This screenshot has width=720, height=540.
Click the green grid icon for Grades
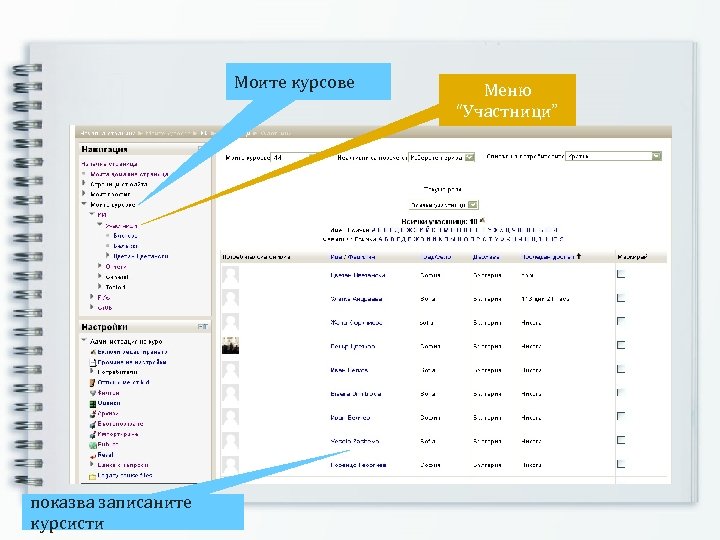point(92,404)
